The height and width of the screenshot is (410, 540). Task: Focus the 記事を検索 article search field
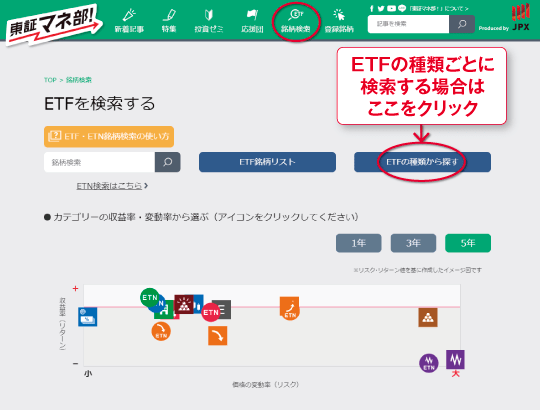click(408, 24)
